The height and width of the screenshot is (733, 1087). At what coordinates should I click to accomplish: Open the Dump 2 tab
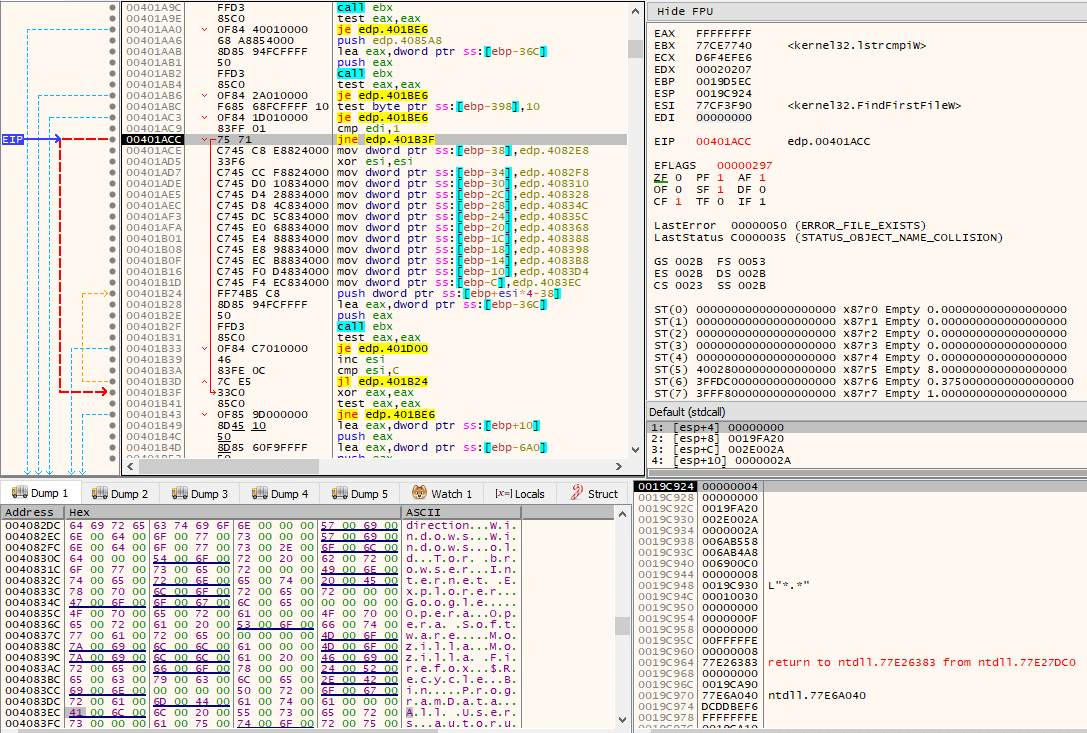tap(120, 494)
